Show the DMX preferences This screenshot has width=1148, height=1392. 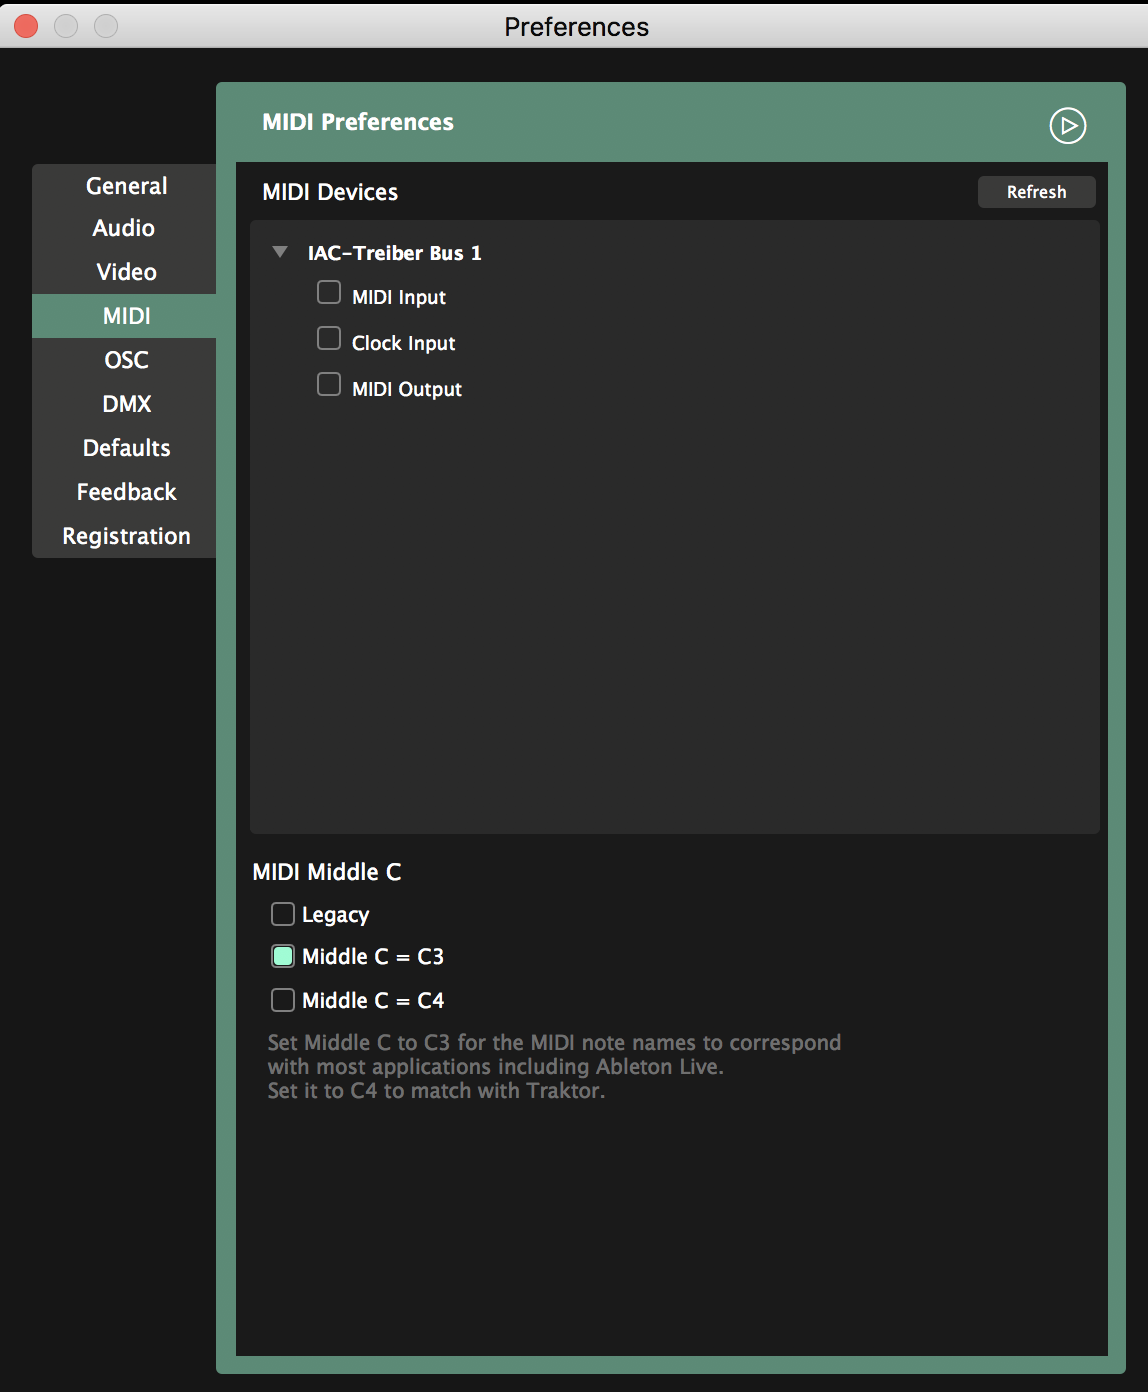click(126, 404)
